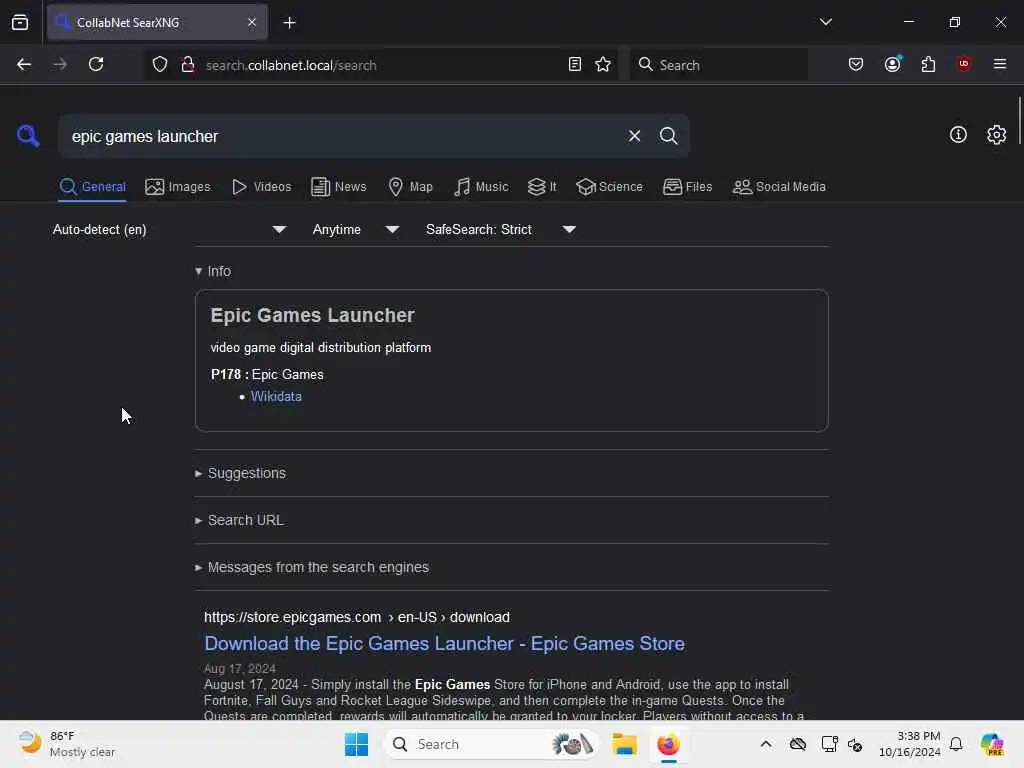The image size is (1024, 768).
Task: Close the CollabNet SearXNG tab
Action: tap(252, 22)
